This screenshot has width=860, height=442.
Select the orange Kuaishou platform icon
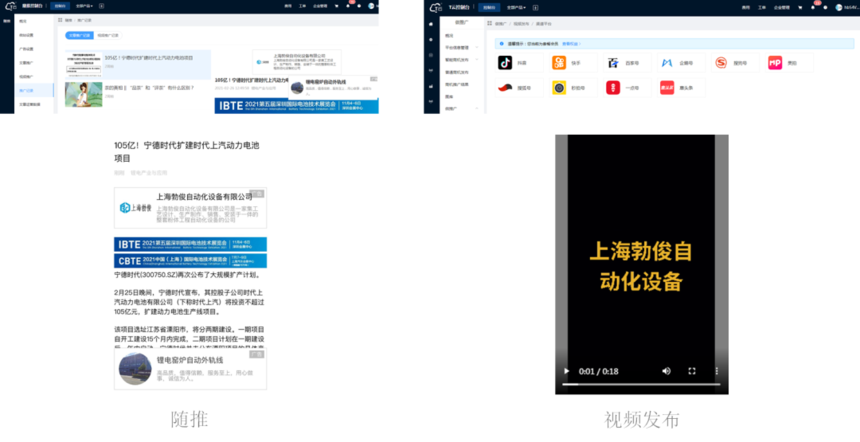(558, 63)
